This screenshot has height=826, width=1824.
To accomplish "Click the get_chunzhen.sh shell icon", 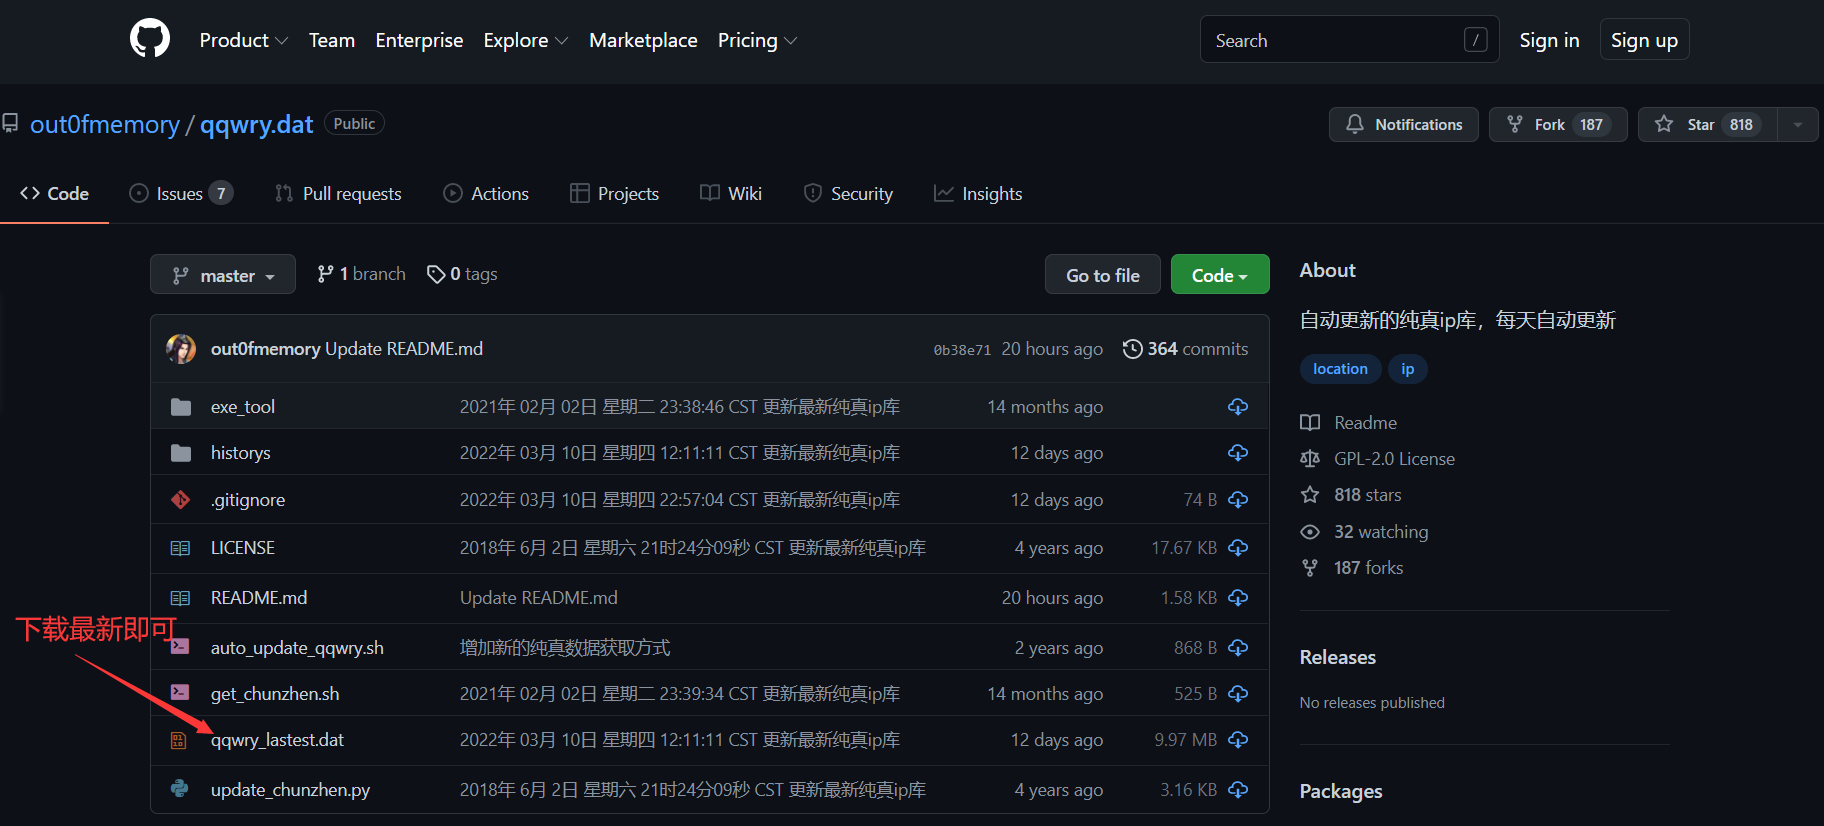I will (181, 692).
